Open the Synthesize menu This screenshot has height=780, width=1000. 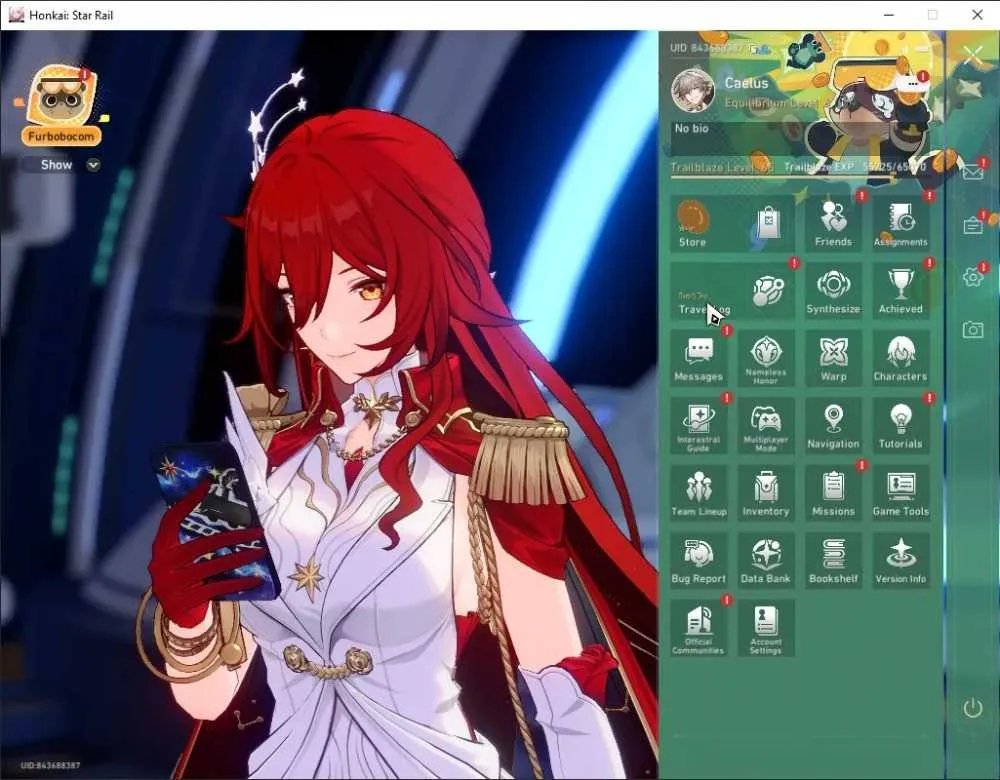click(833, 291)
